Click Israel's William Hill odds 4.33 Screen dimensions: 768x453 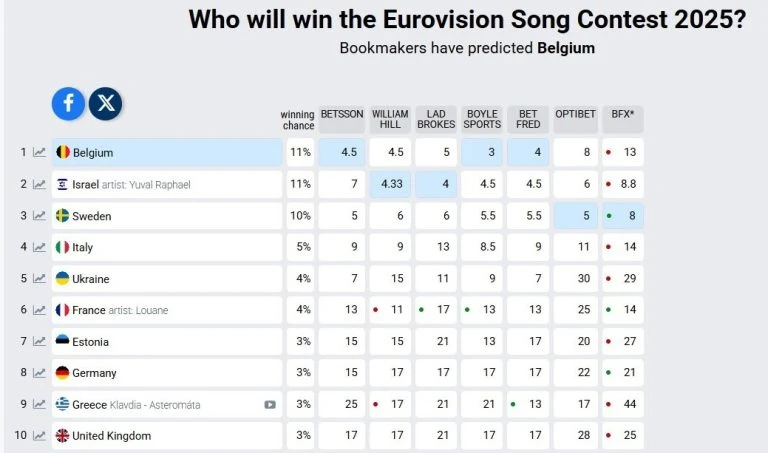click(x=389, y=184)
